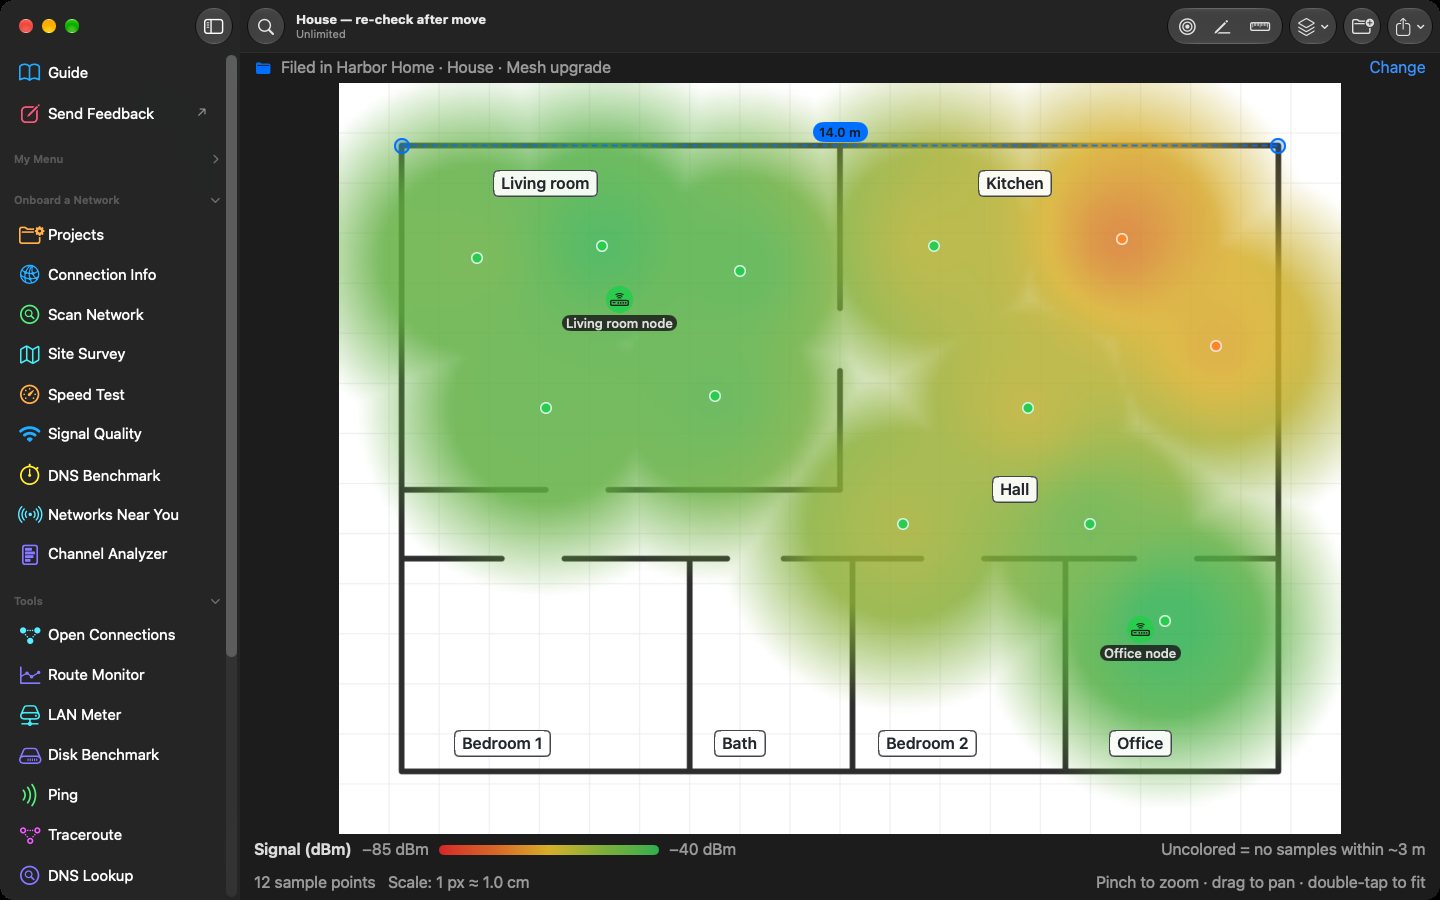Click the Disk Benchmark drive icon
The height and width of the screenshot is (900, 1440).
(x=30, y=755)
